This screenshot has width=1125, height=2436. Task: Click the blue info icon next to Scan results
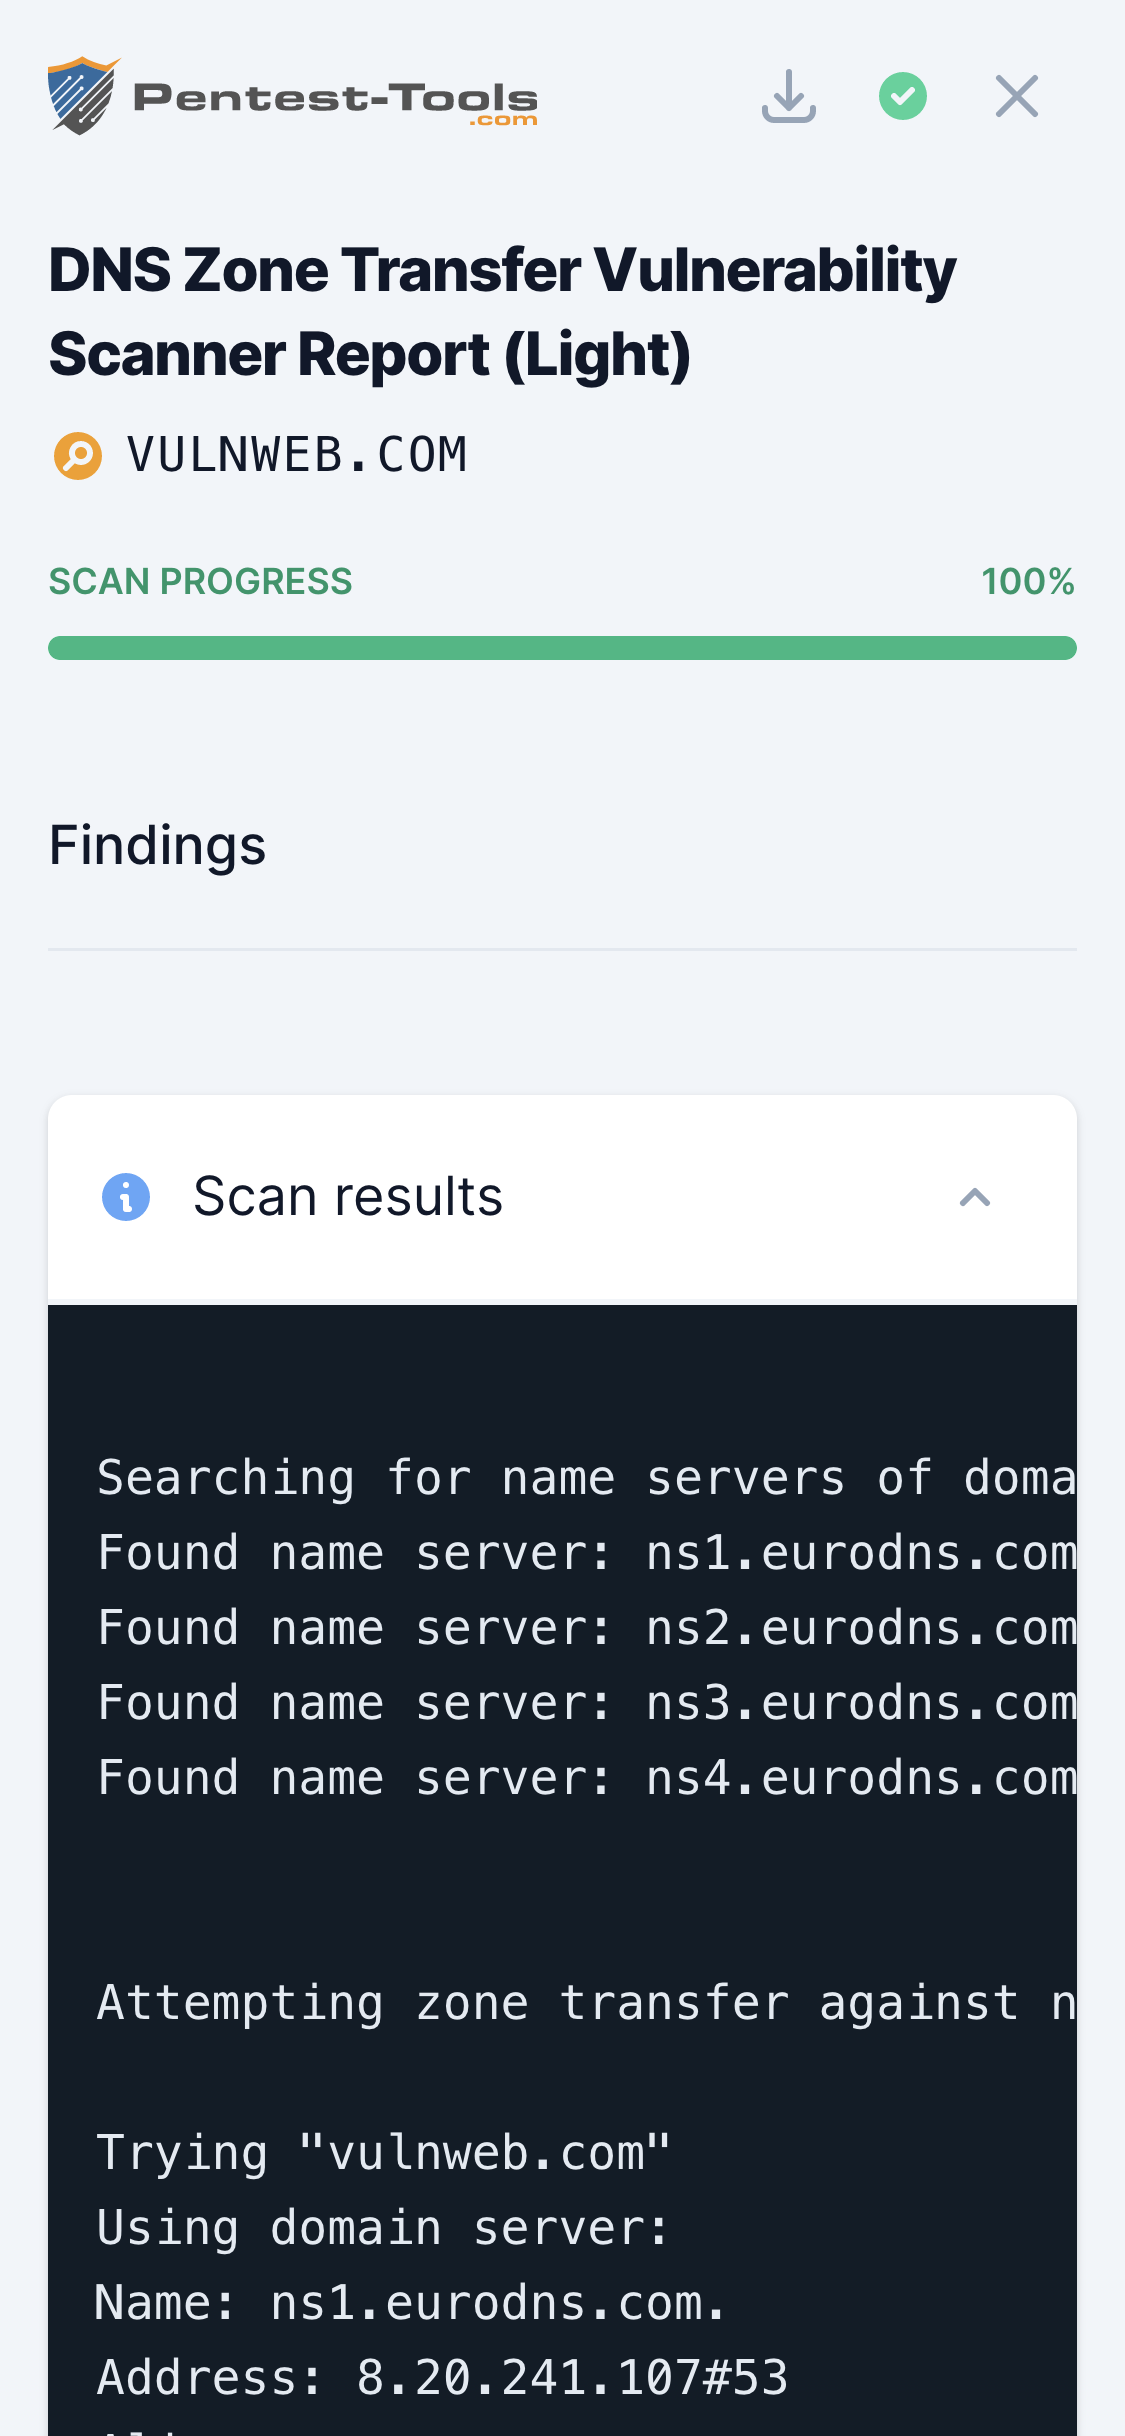[124, 1196]
